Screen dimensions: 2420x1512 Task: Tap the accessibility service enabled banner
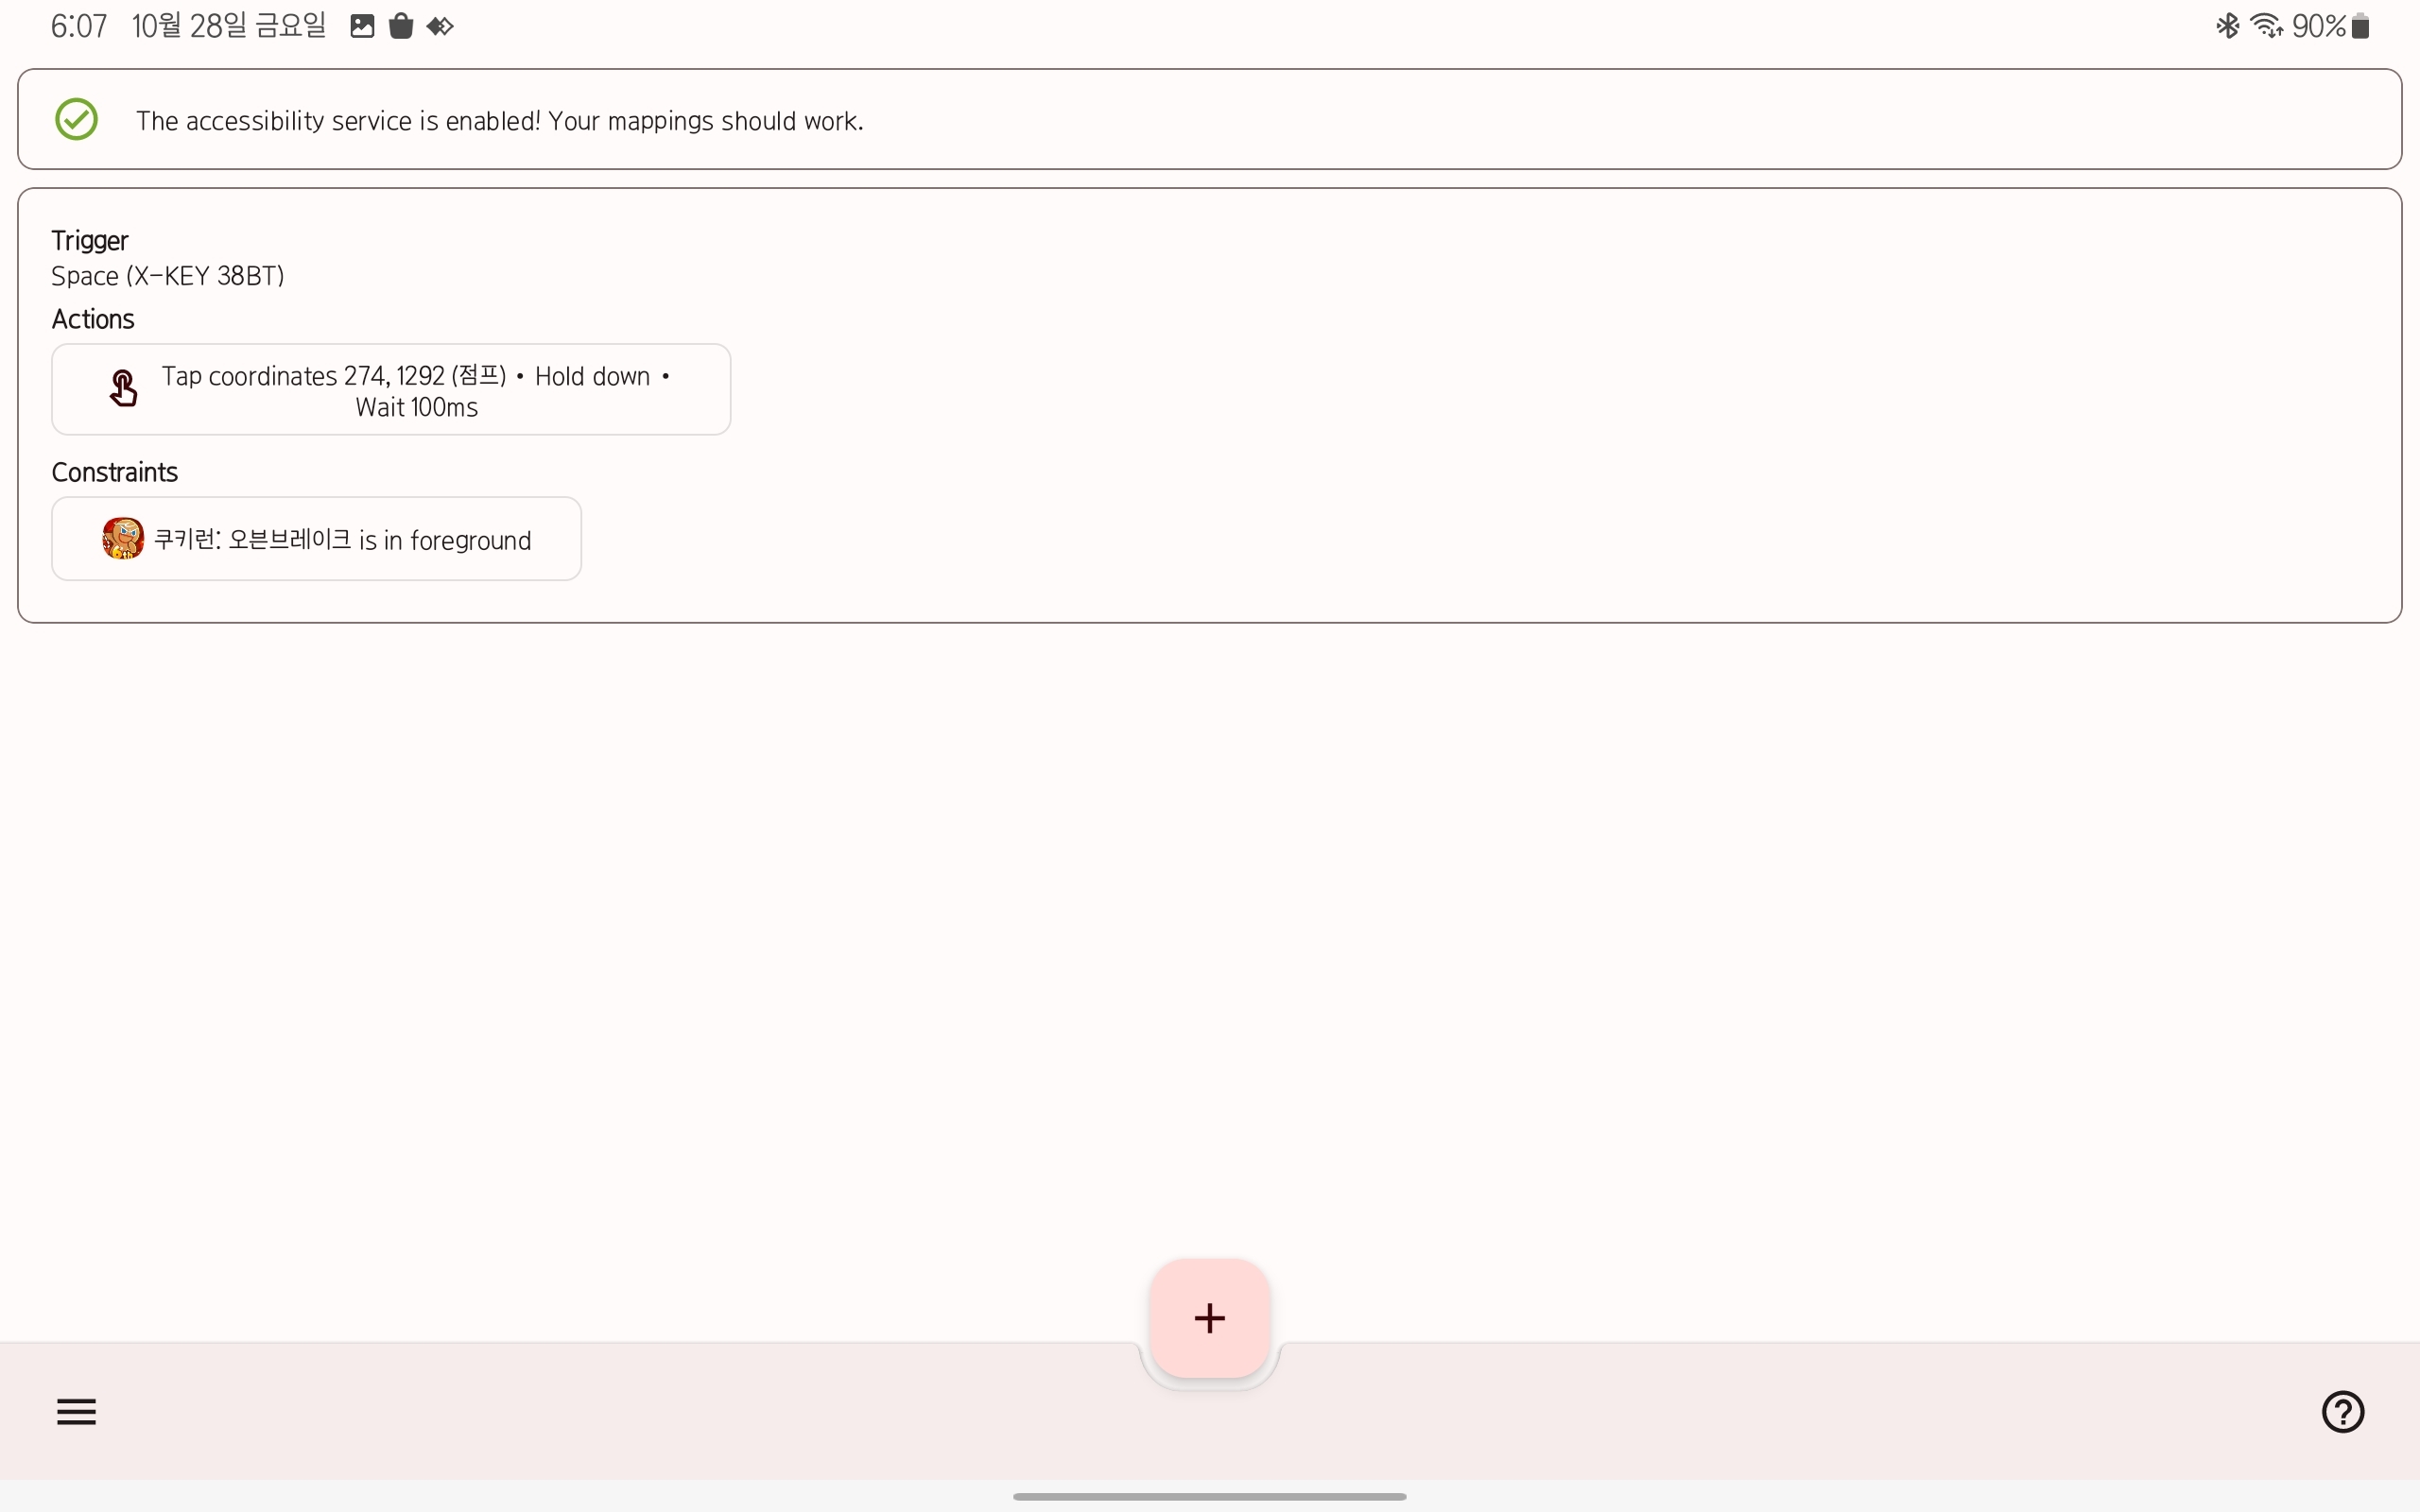pos(1209,120)
